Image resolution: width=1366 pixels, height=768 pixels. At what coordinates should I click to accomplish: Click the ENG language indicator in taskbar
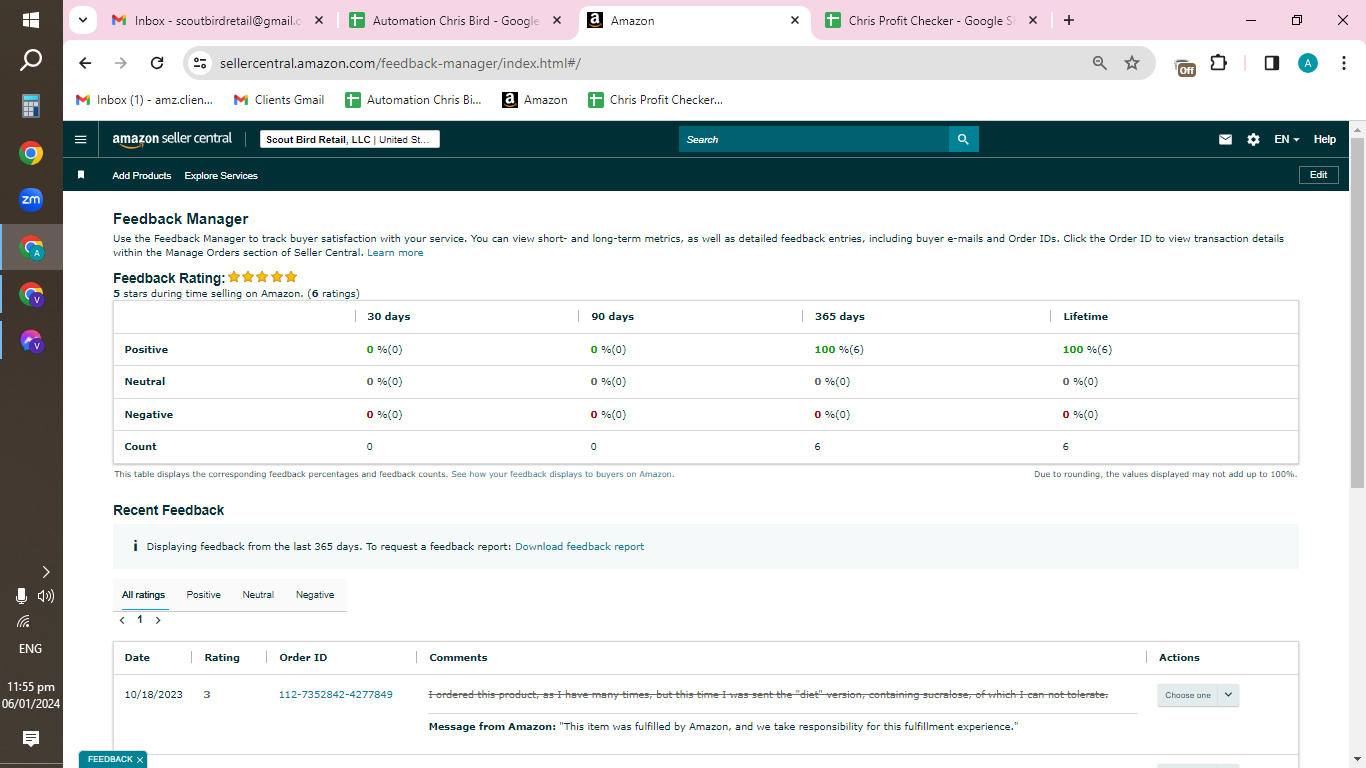[x=31, y=649]
